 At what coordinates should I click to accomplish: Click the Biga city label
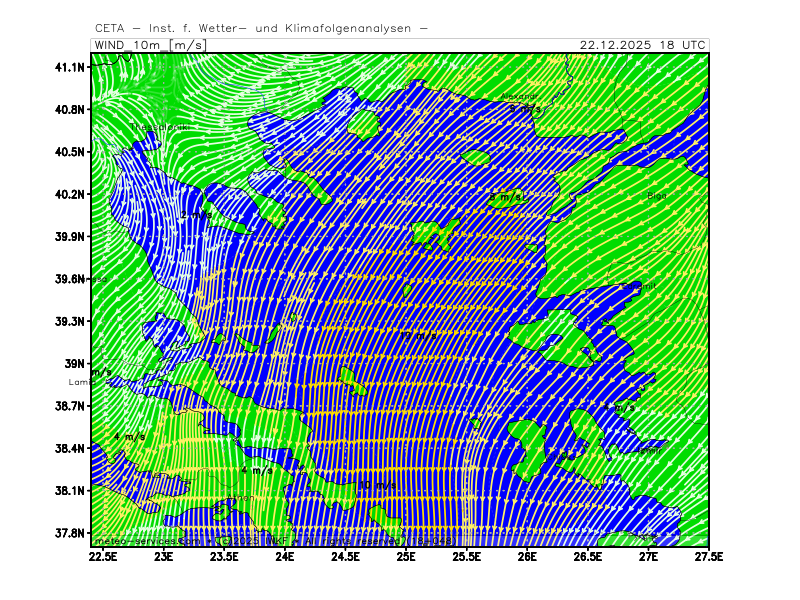pos(656,196)
